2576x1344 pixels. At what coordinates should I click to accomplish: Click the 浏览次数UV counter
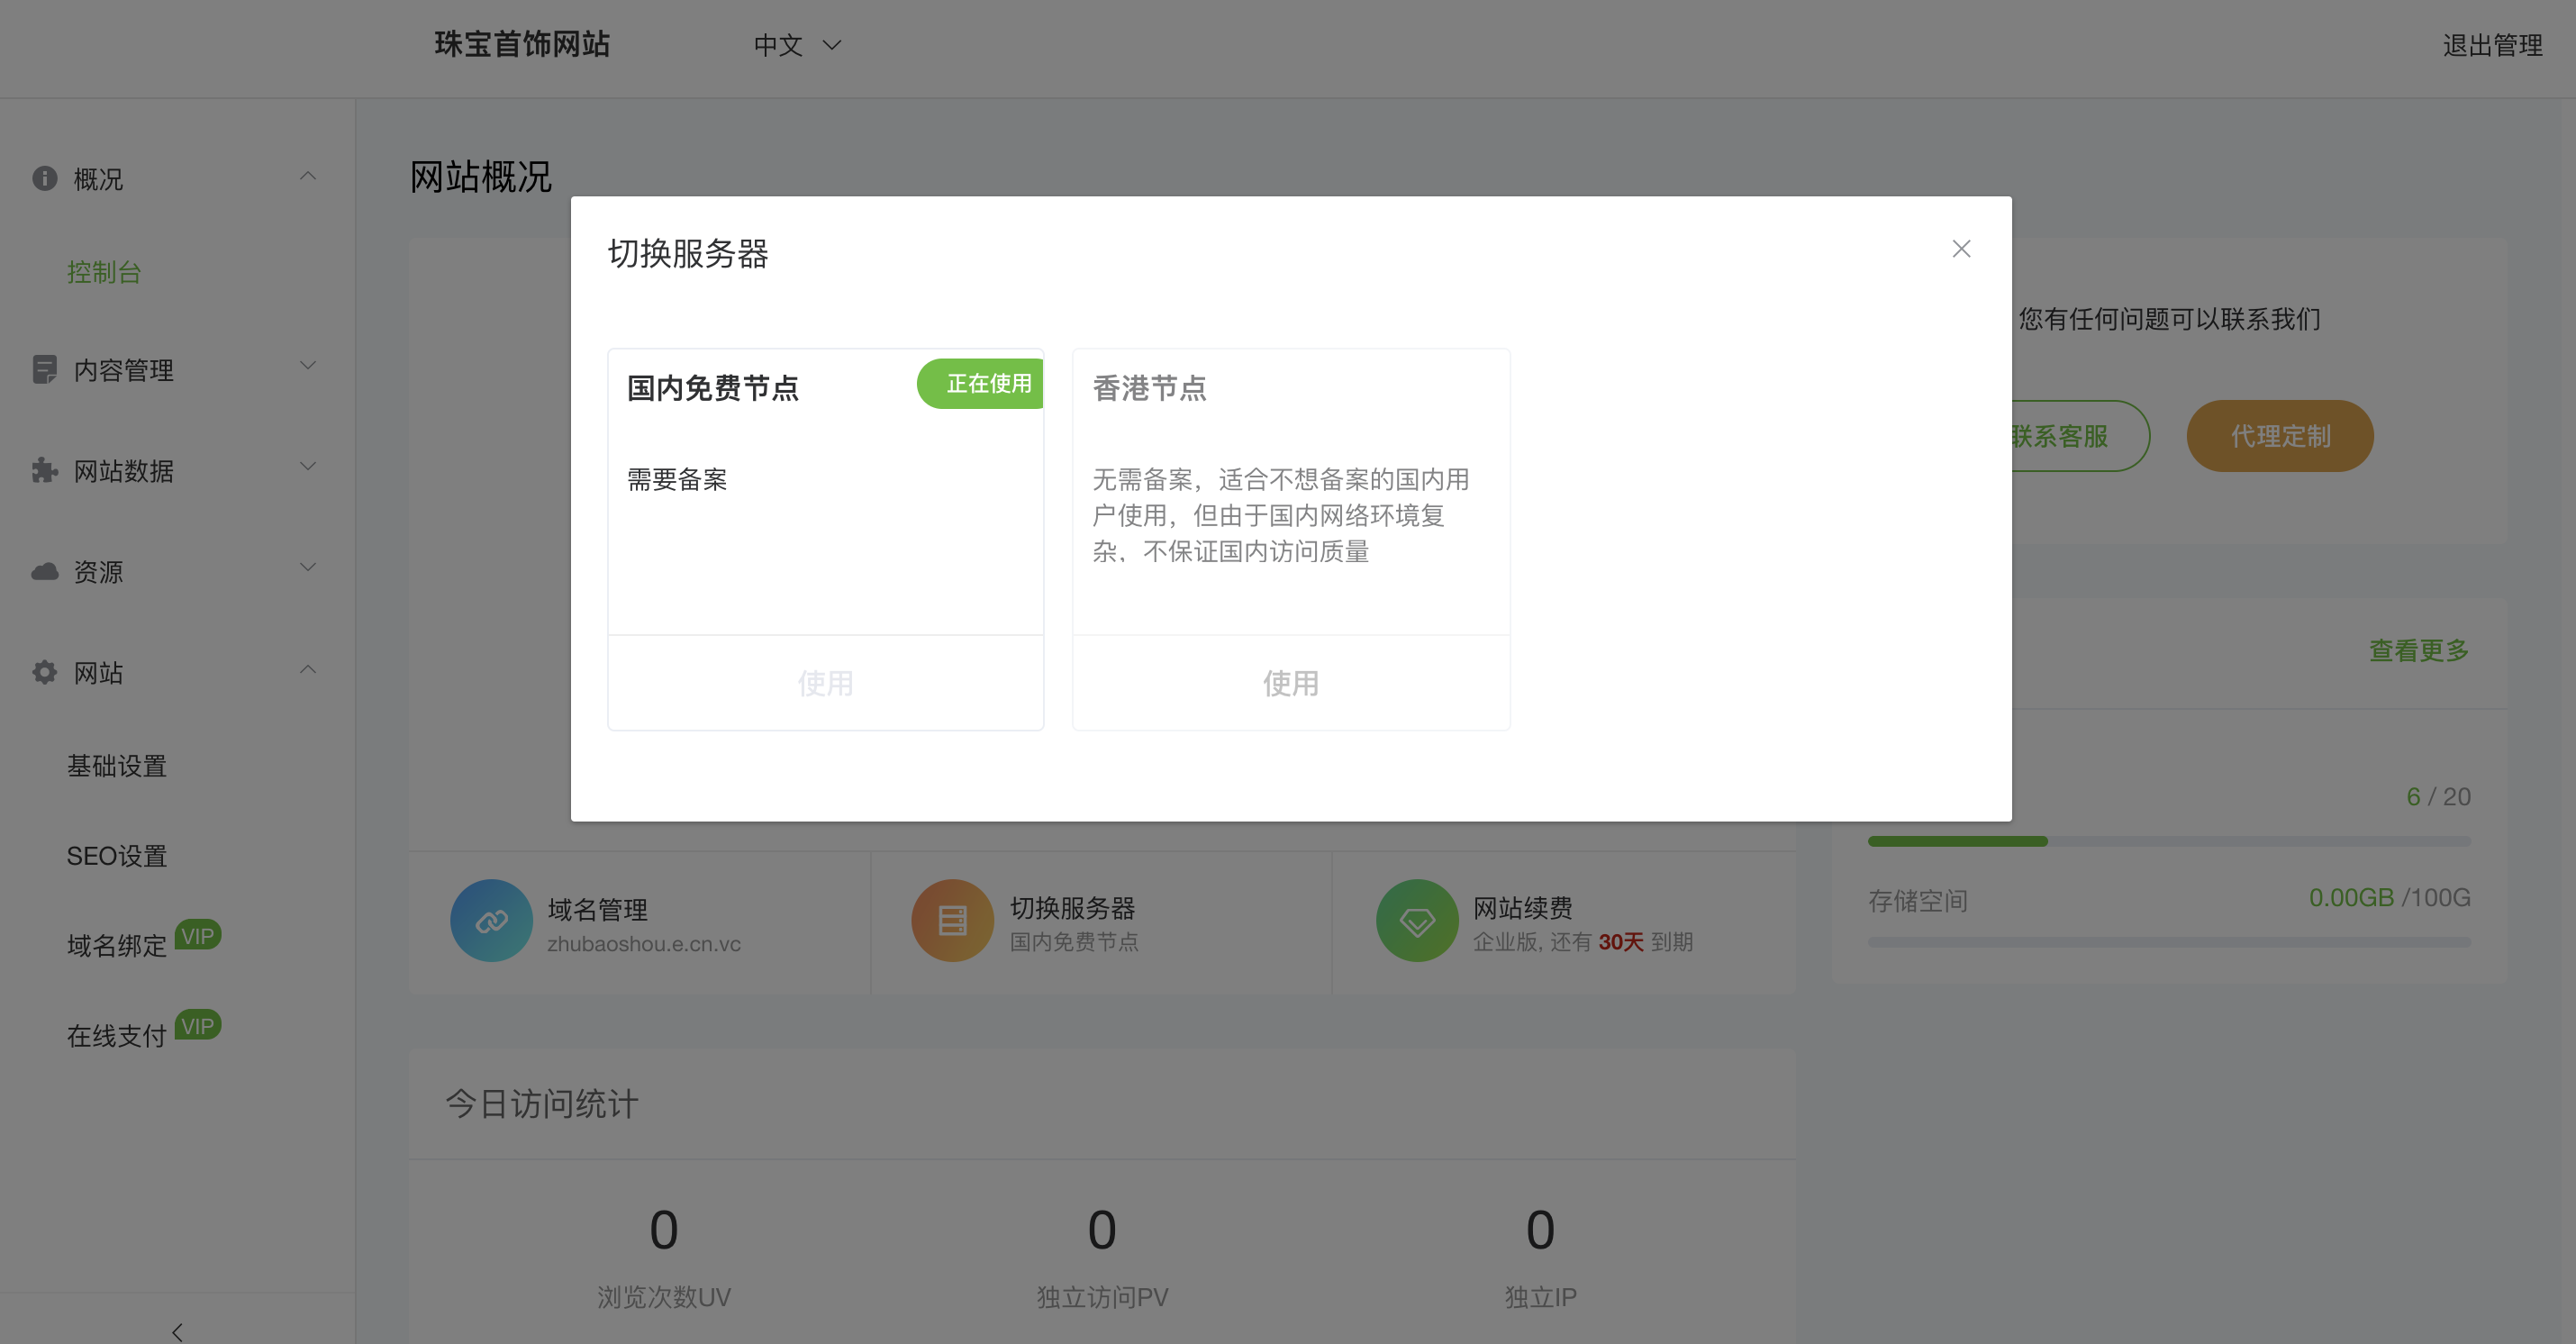pyautogui.click(x=664, y=1257)
